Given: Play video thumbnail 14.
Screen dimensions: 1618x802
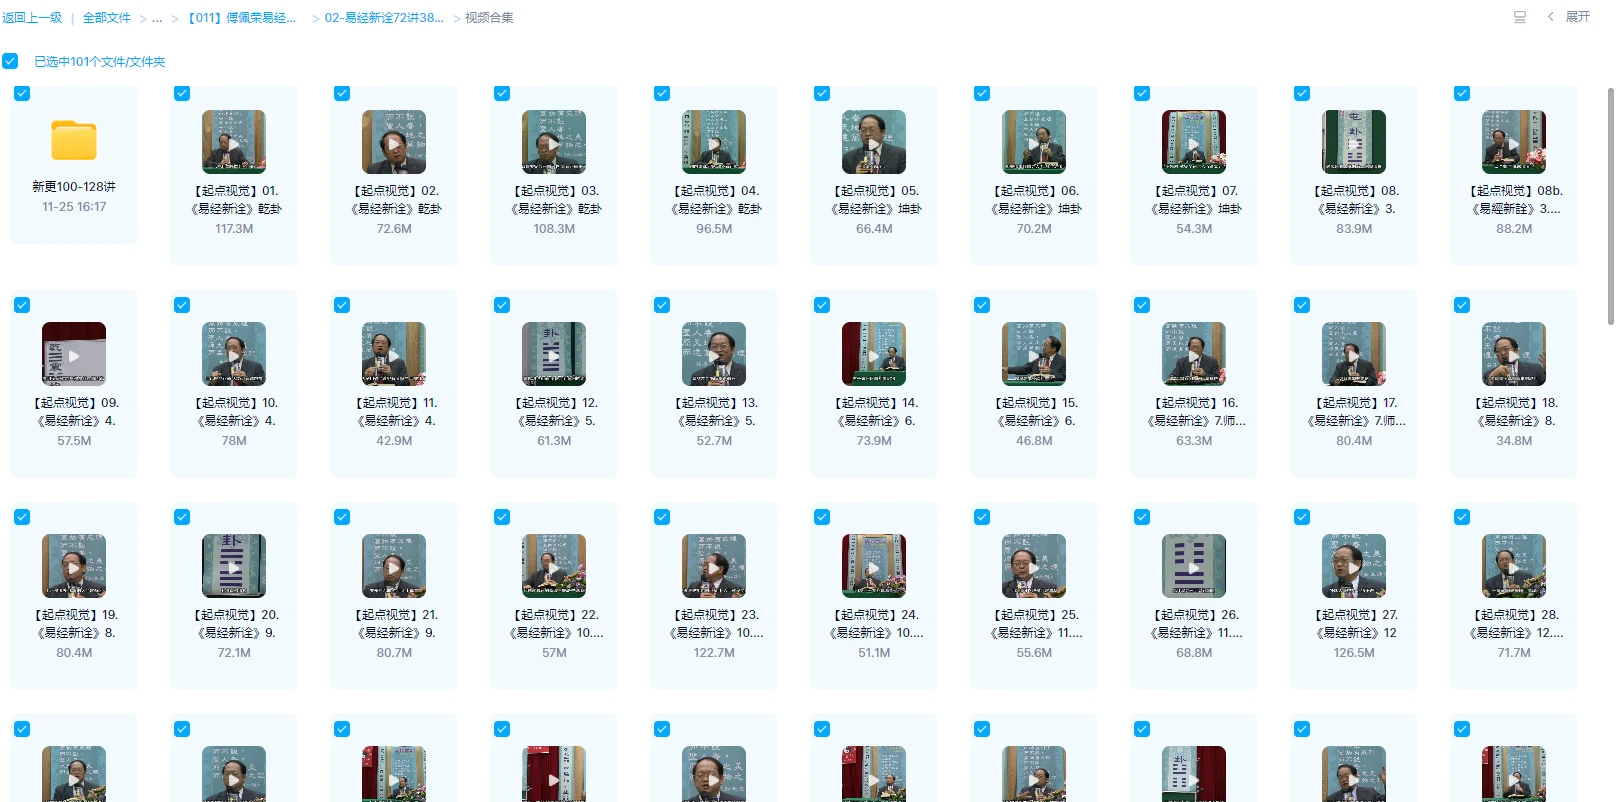Looking at the screenshot, I should point(874,354).
